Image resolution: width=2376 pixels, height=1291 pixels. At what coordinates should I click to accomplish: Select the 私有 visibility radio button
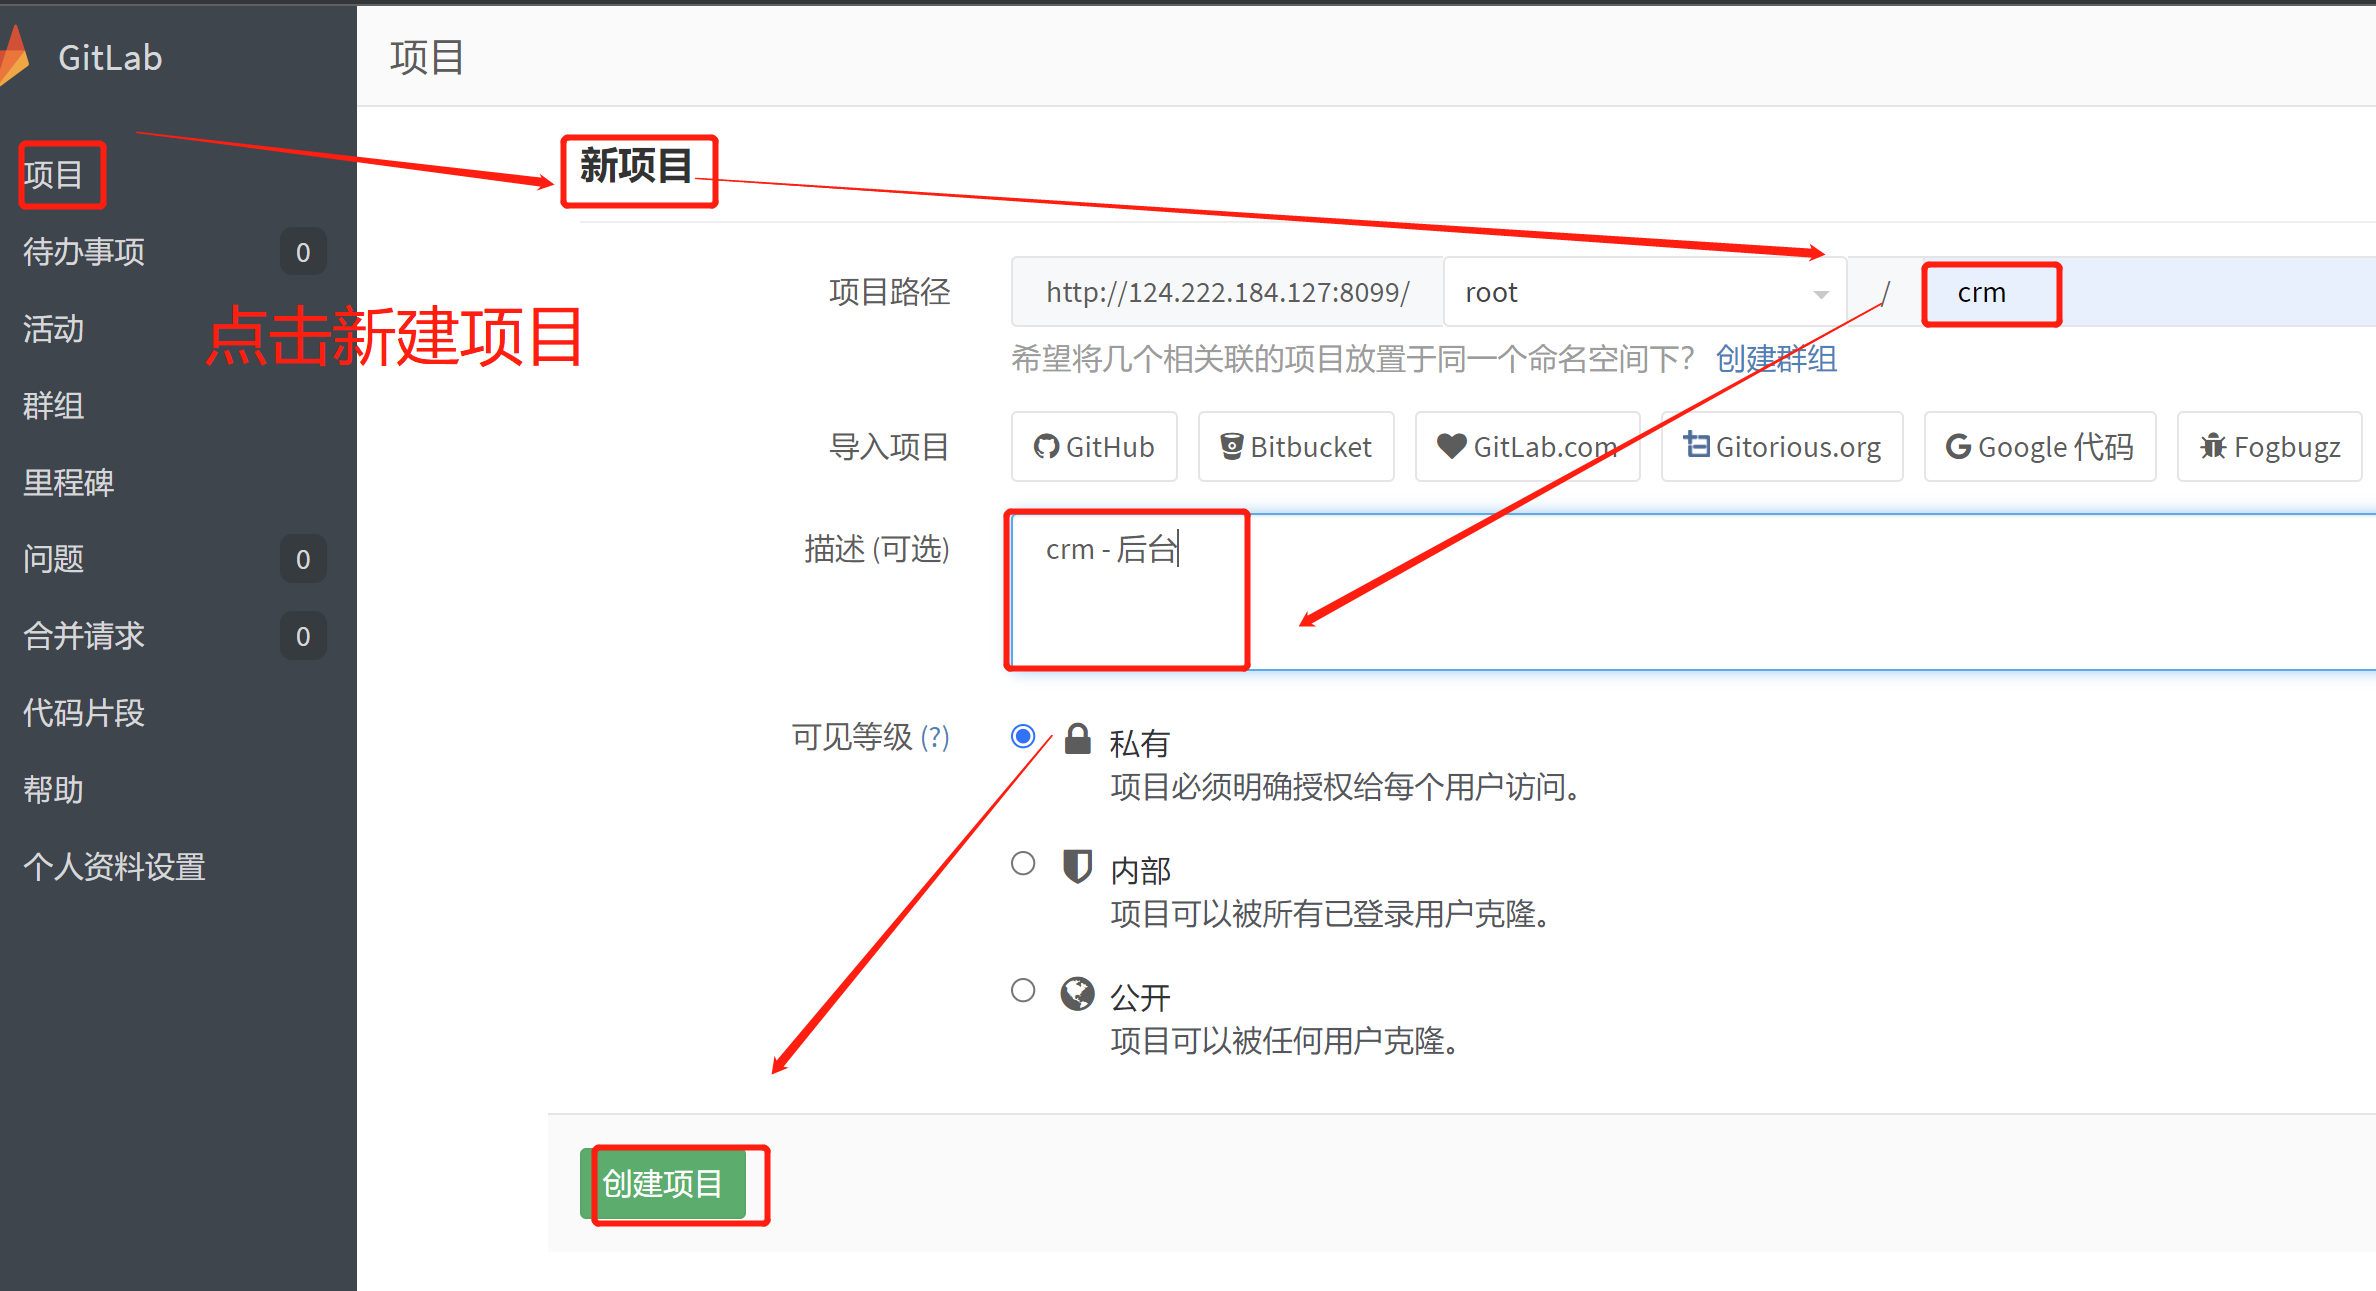[x=1023, y=737]
